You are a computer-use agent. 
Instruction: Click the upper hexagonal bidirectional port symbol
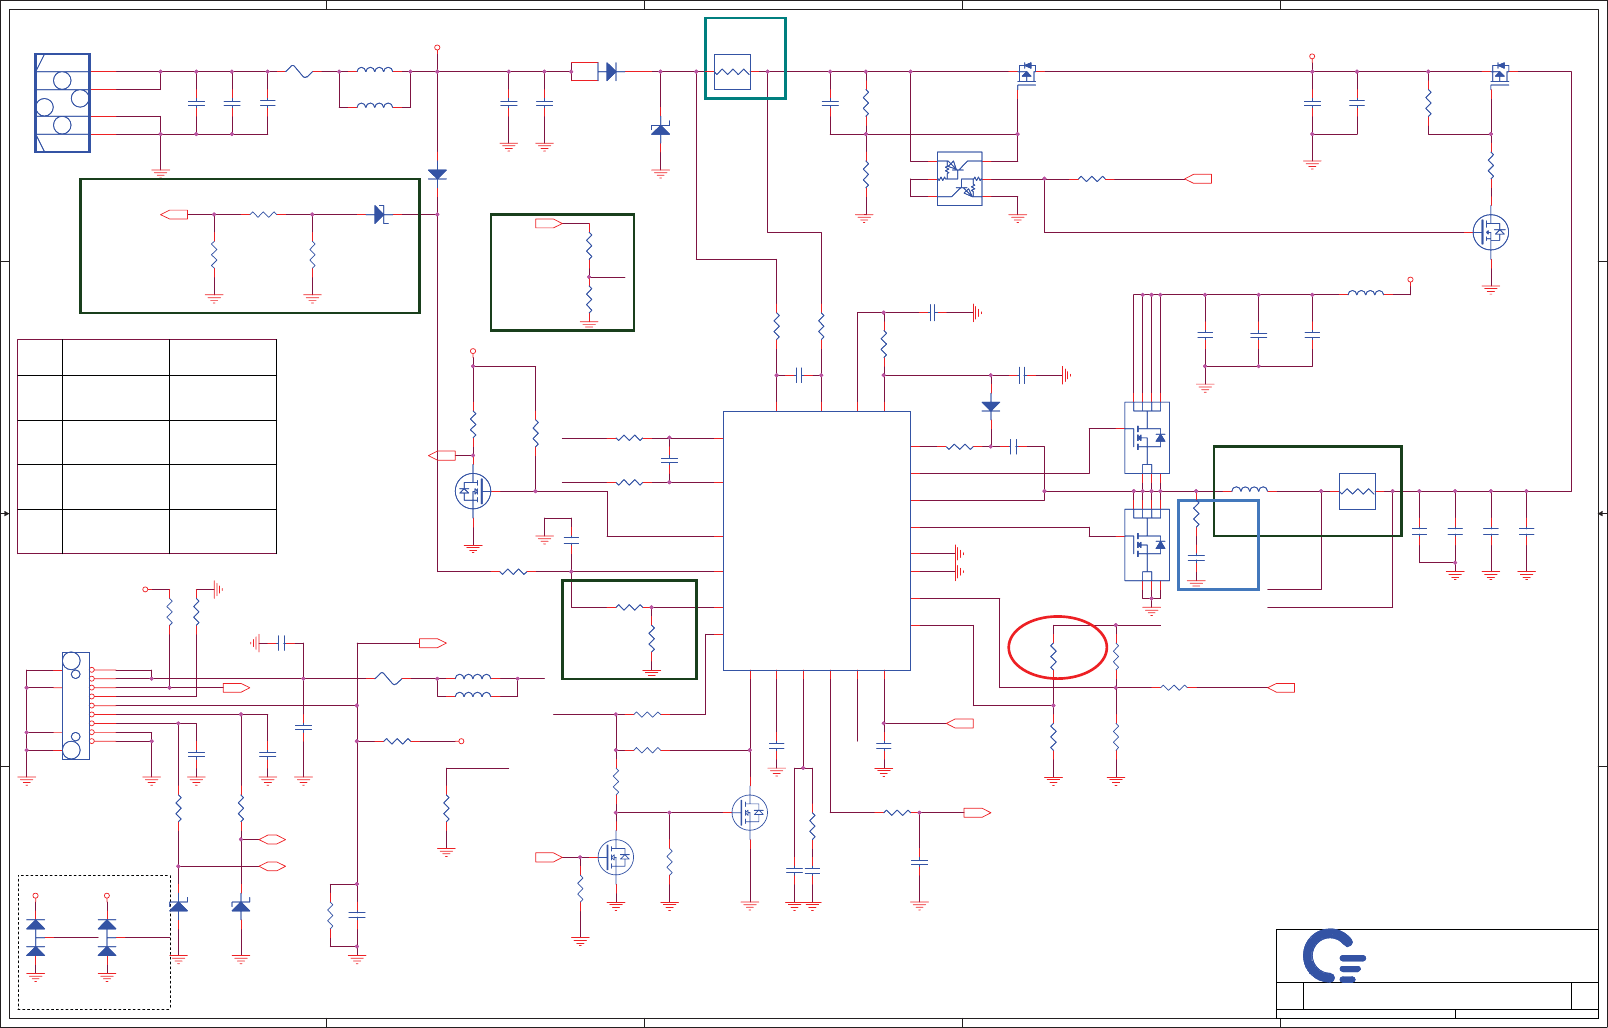(x=272, y=839)
